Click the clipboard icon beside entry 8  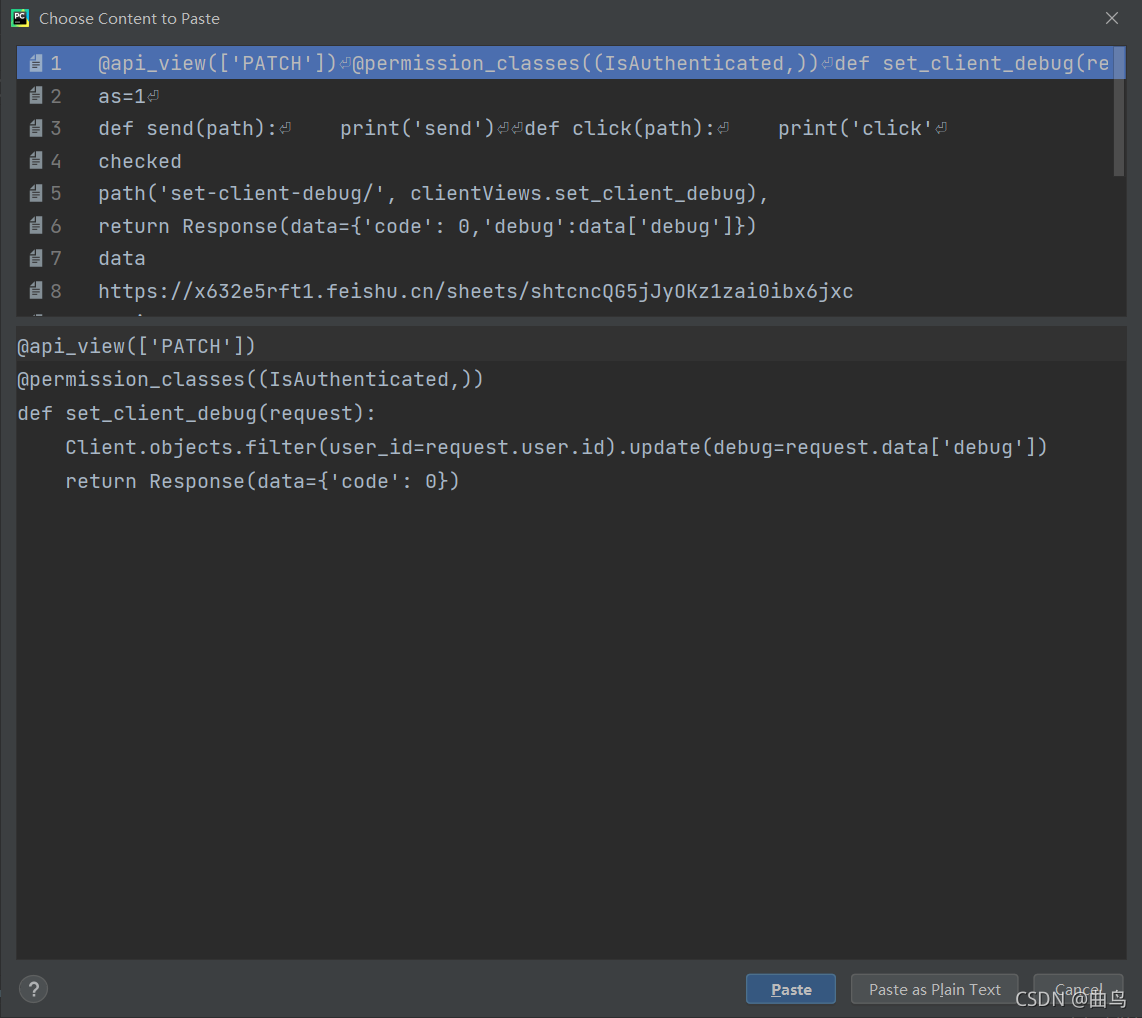click(36, 291)
